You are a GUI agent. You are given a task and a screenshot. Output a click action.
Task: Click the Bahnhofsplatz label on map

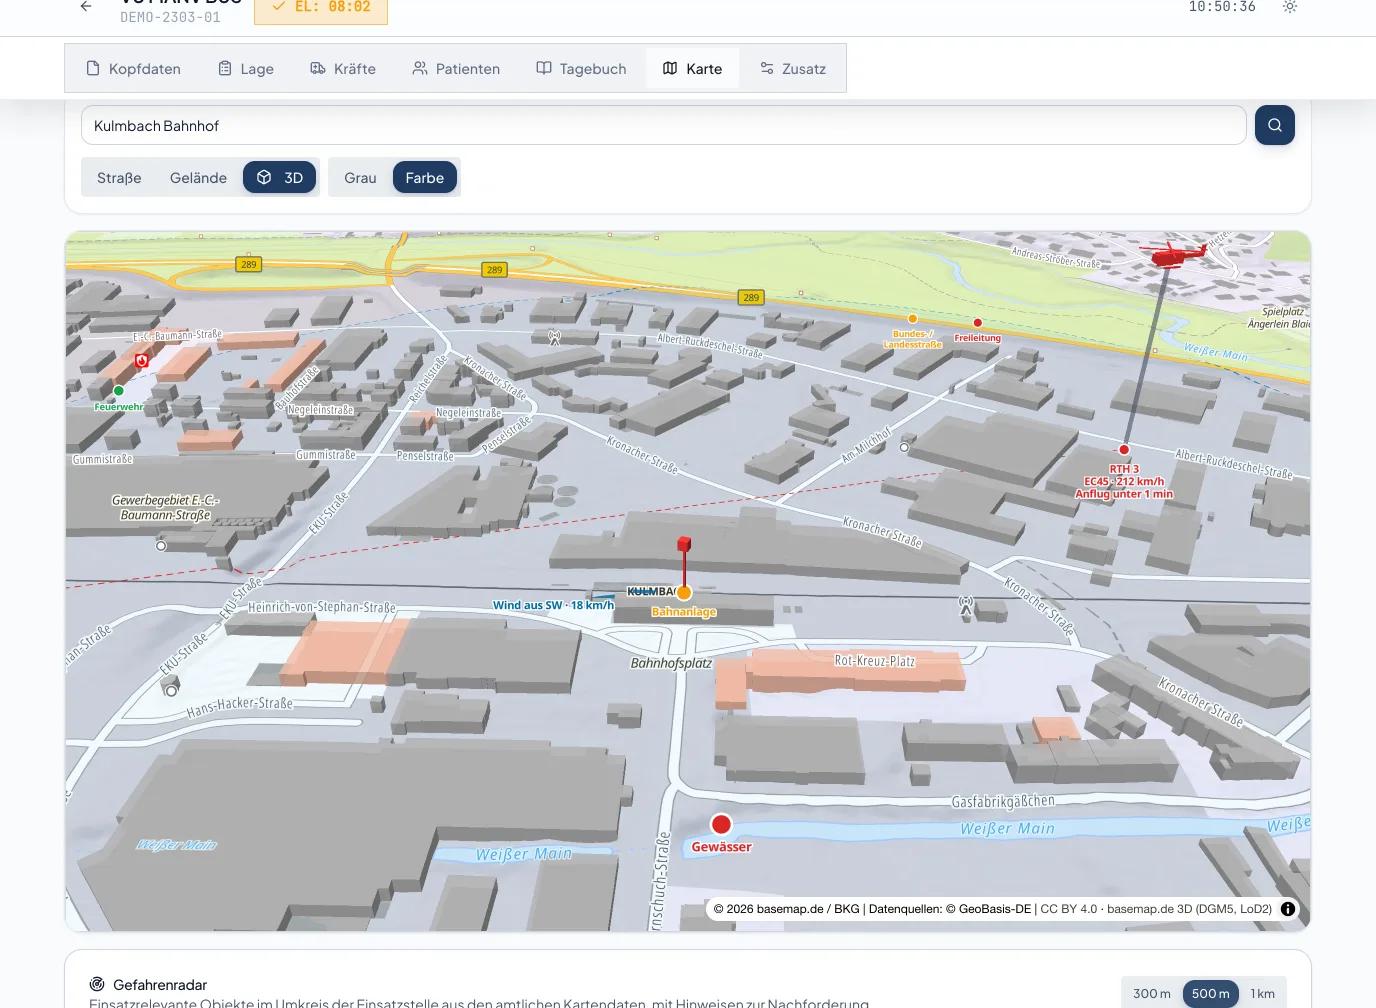[671, 663]
